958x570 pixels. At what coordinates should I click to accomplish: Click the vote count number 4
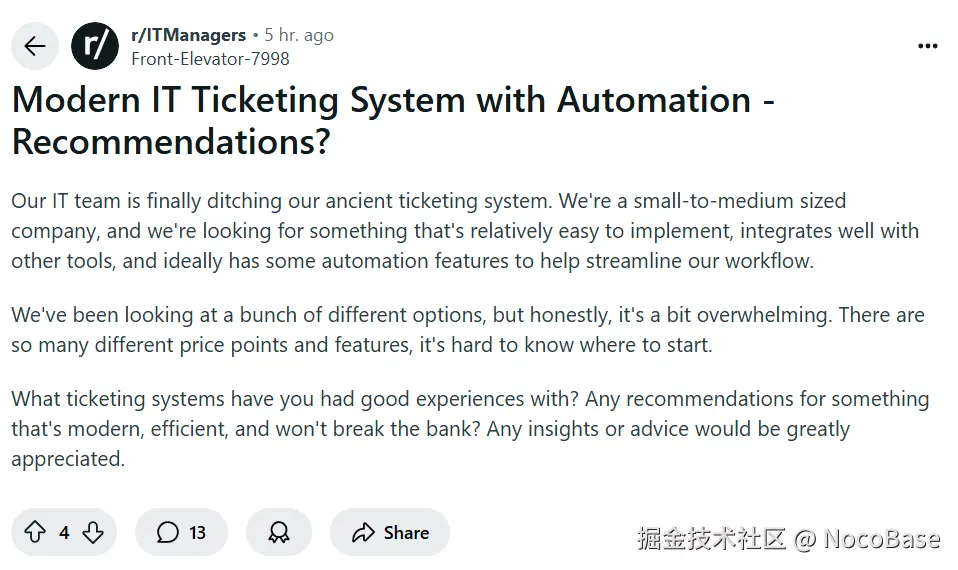click(x=64, y=533)
